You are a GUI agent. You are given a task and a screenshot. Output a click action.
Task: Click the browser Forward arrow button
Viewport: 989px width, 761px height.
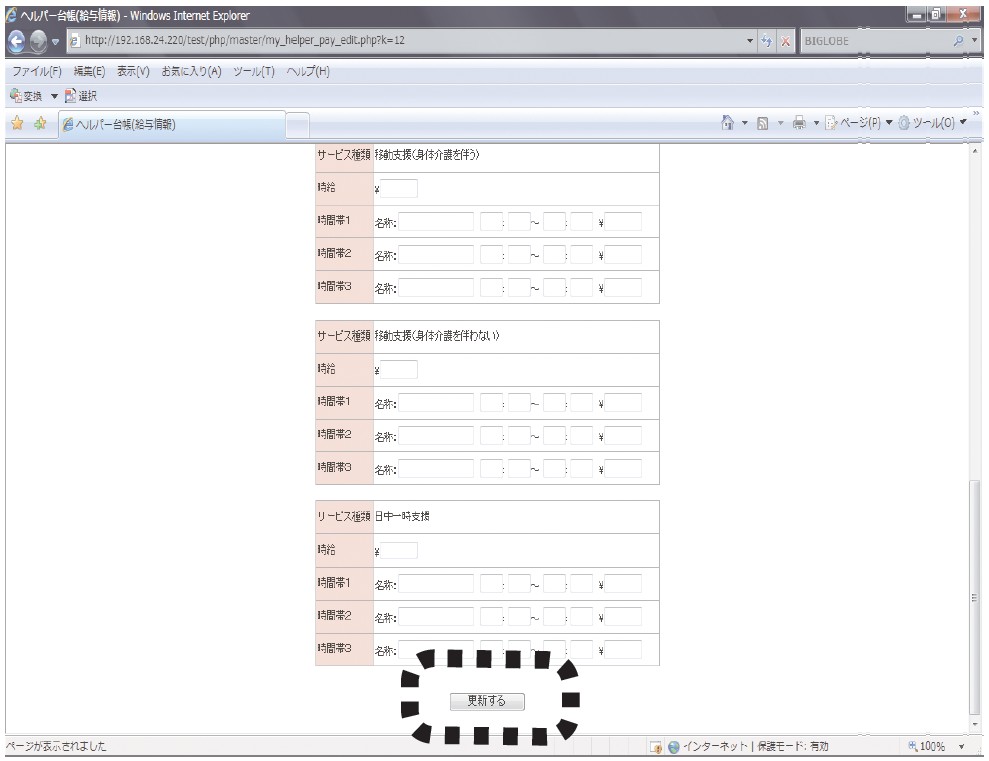(x=38, y=41)
